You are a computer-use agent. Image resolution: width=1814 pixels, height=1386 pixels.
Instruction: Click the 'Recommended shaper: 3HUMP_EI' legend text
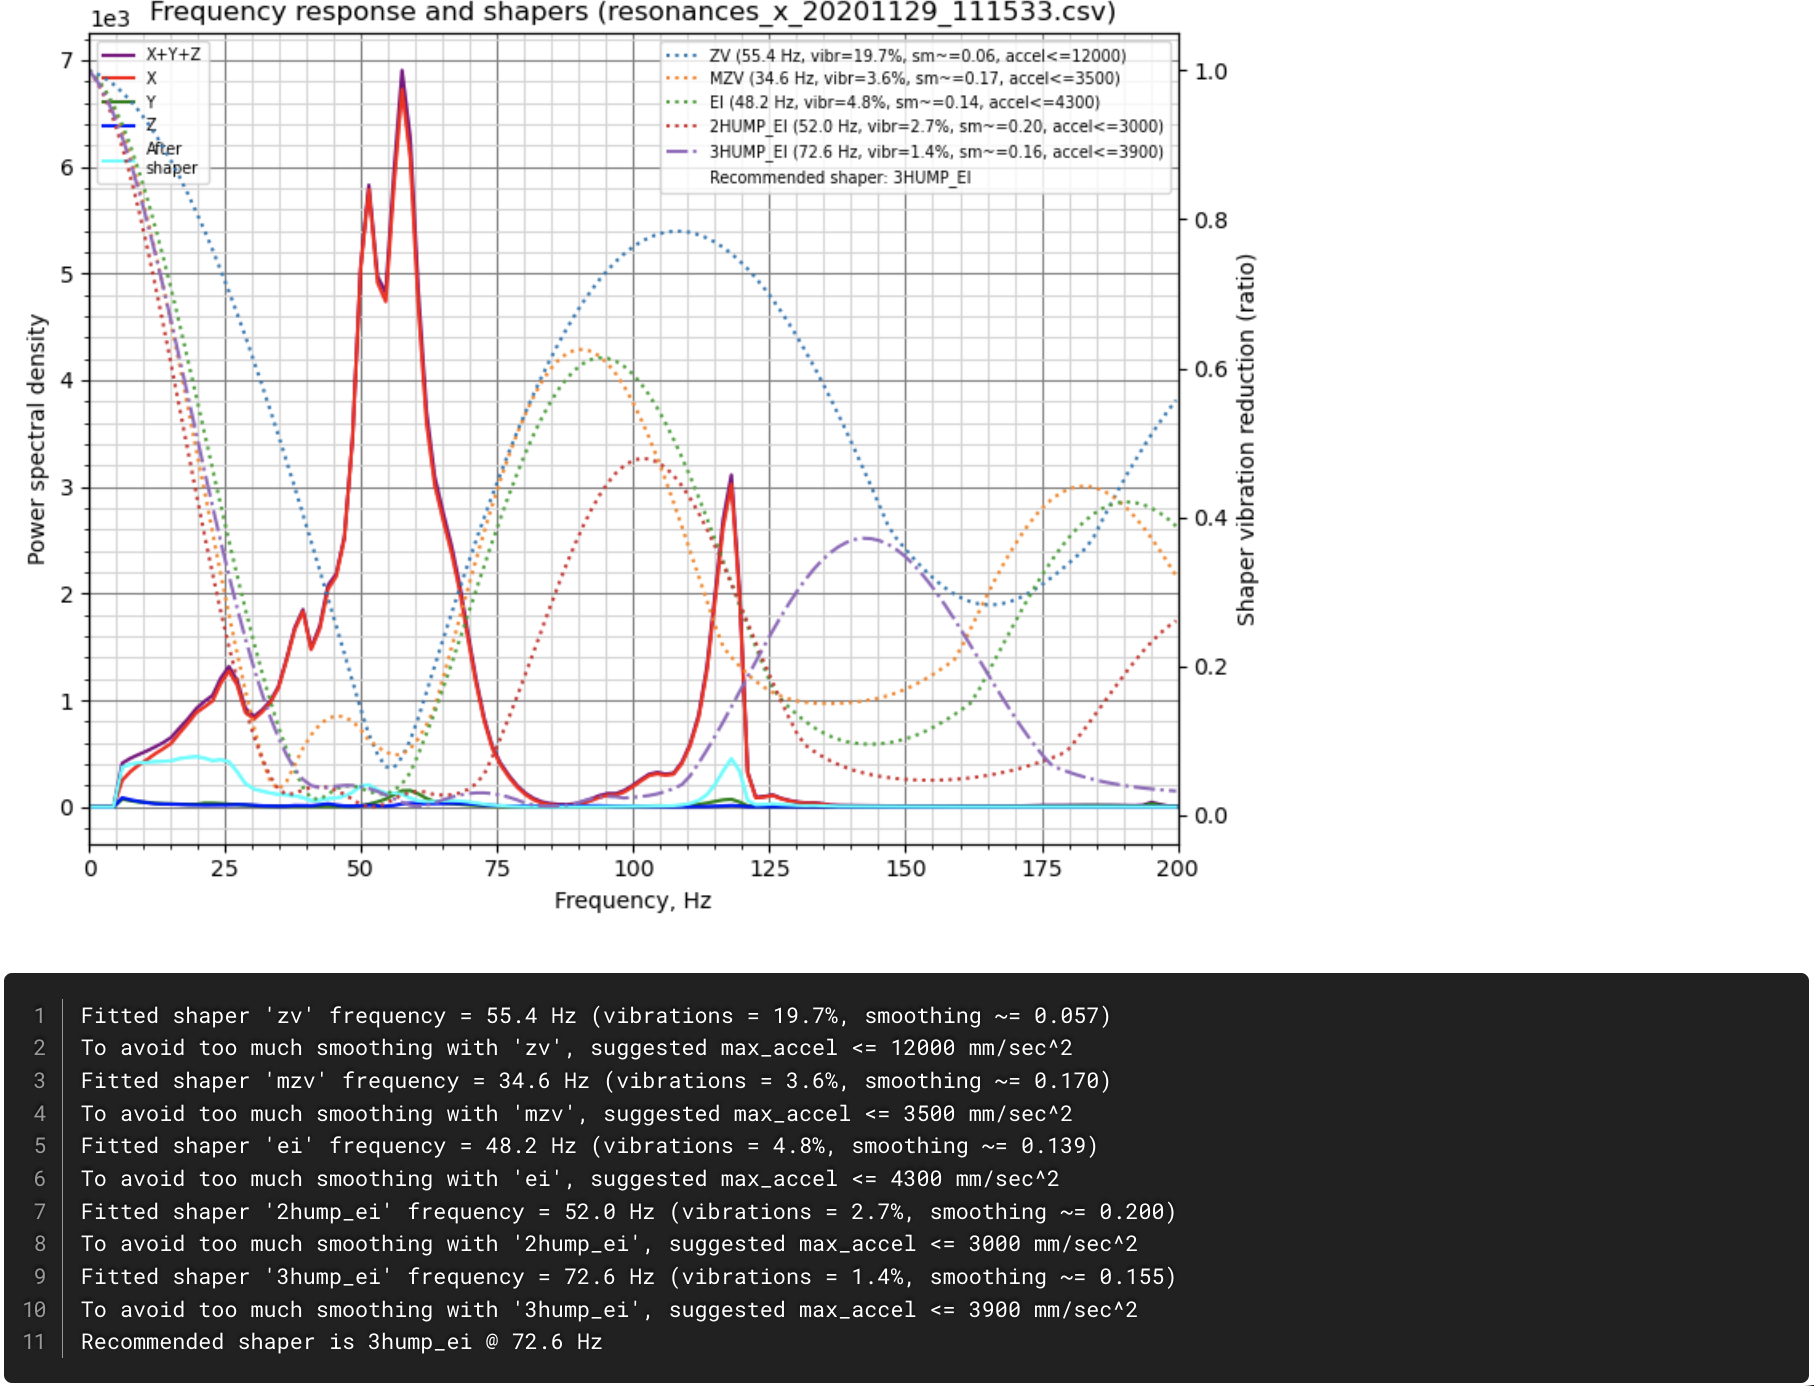point(840,178)
